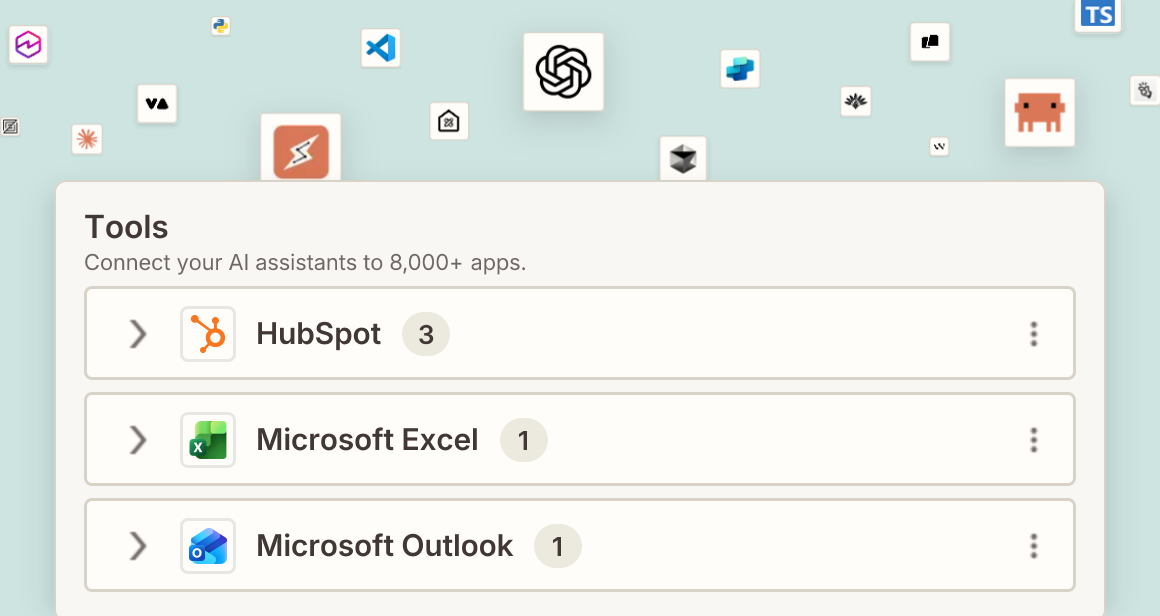Image resolution: width=1160 pixels, height=616 pixels.
Task: Click the orange lightning bolt app tile
Action: click(301, 148)
